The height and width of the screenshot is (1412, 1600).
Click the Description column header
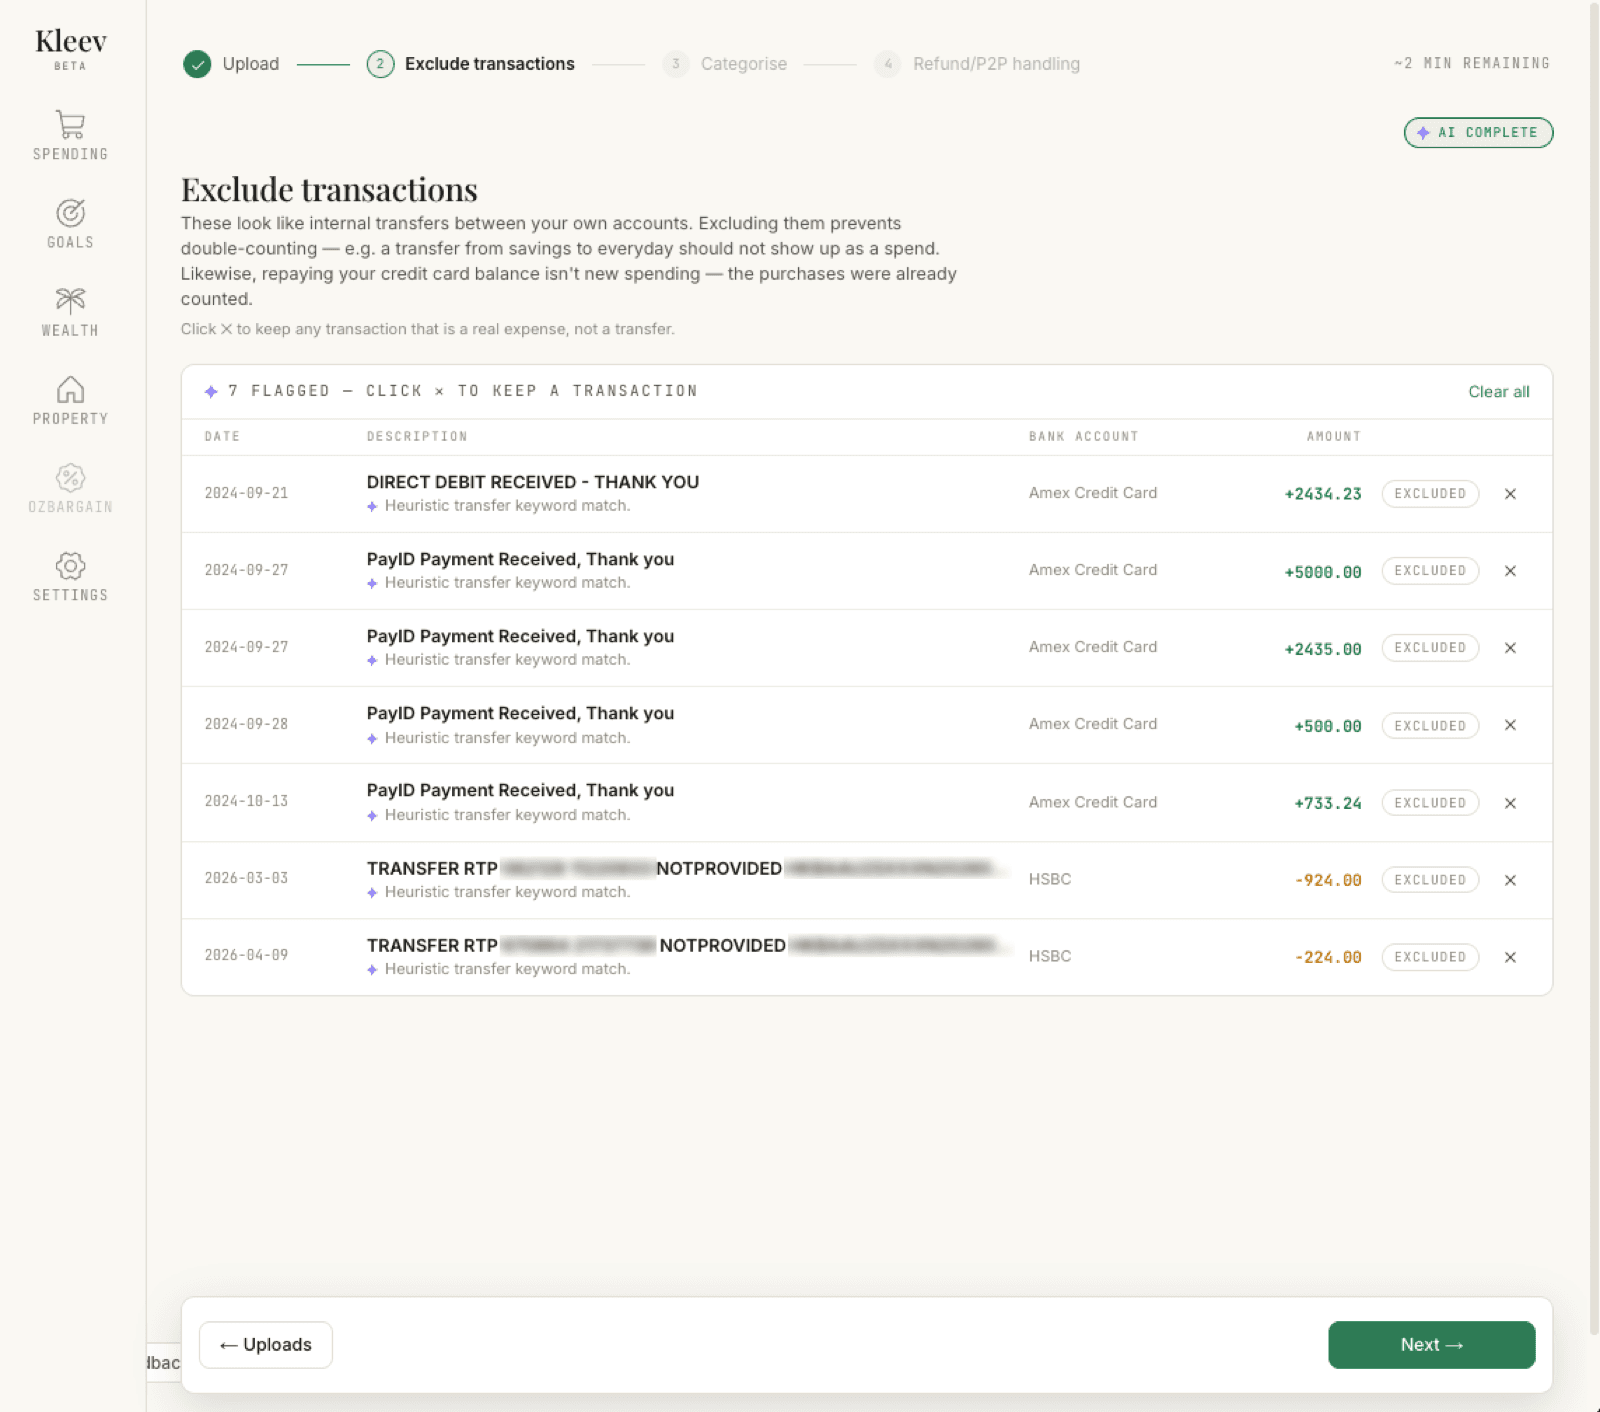click(x=417, y=437)
